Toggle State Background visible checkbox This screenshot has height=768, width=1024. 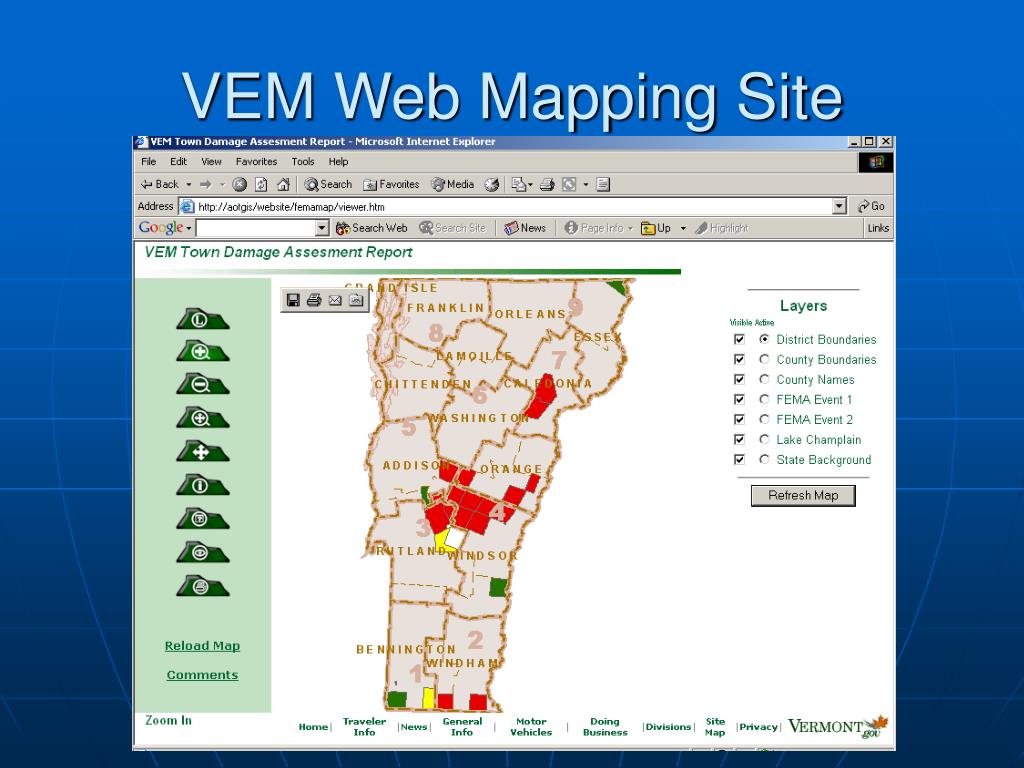739,459
